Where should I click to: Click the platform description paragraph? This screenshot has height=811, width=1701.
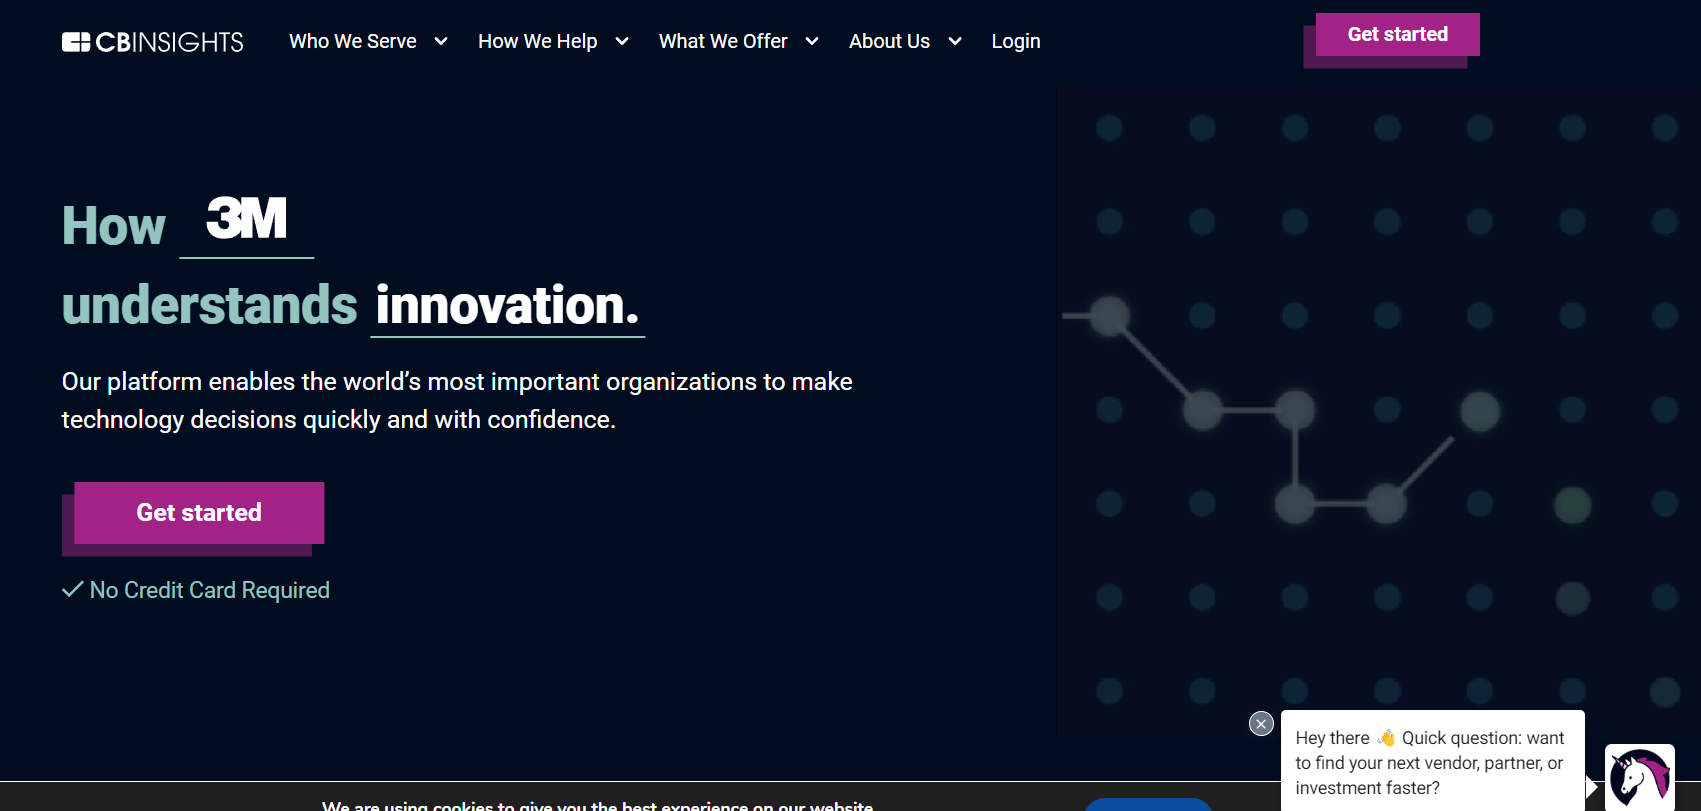click(457, 400)
